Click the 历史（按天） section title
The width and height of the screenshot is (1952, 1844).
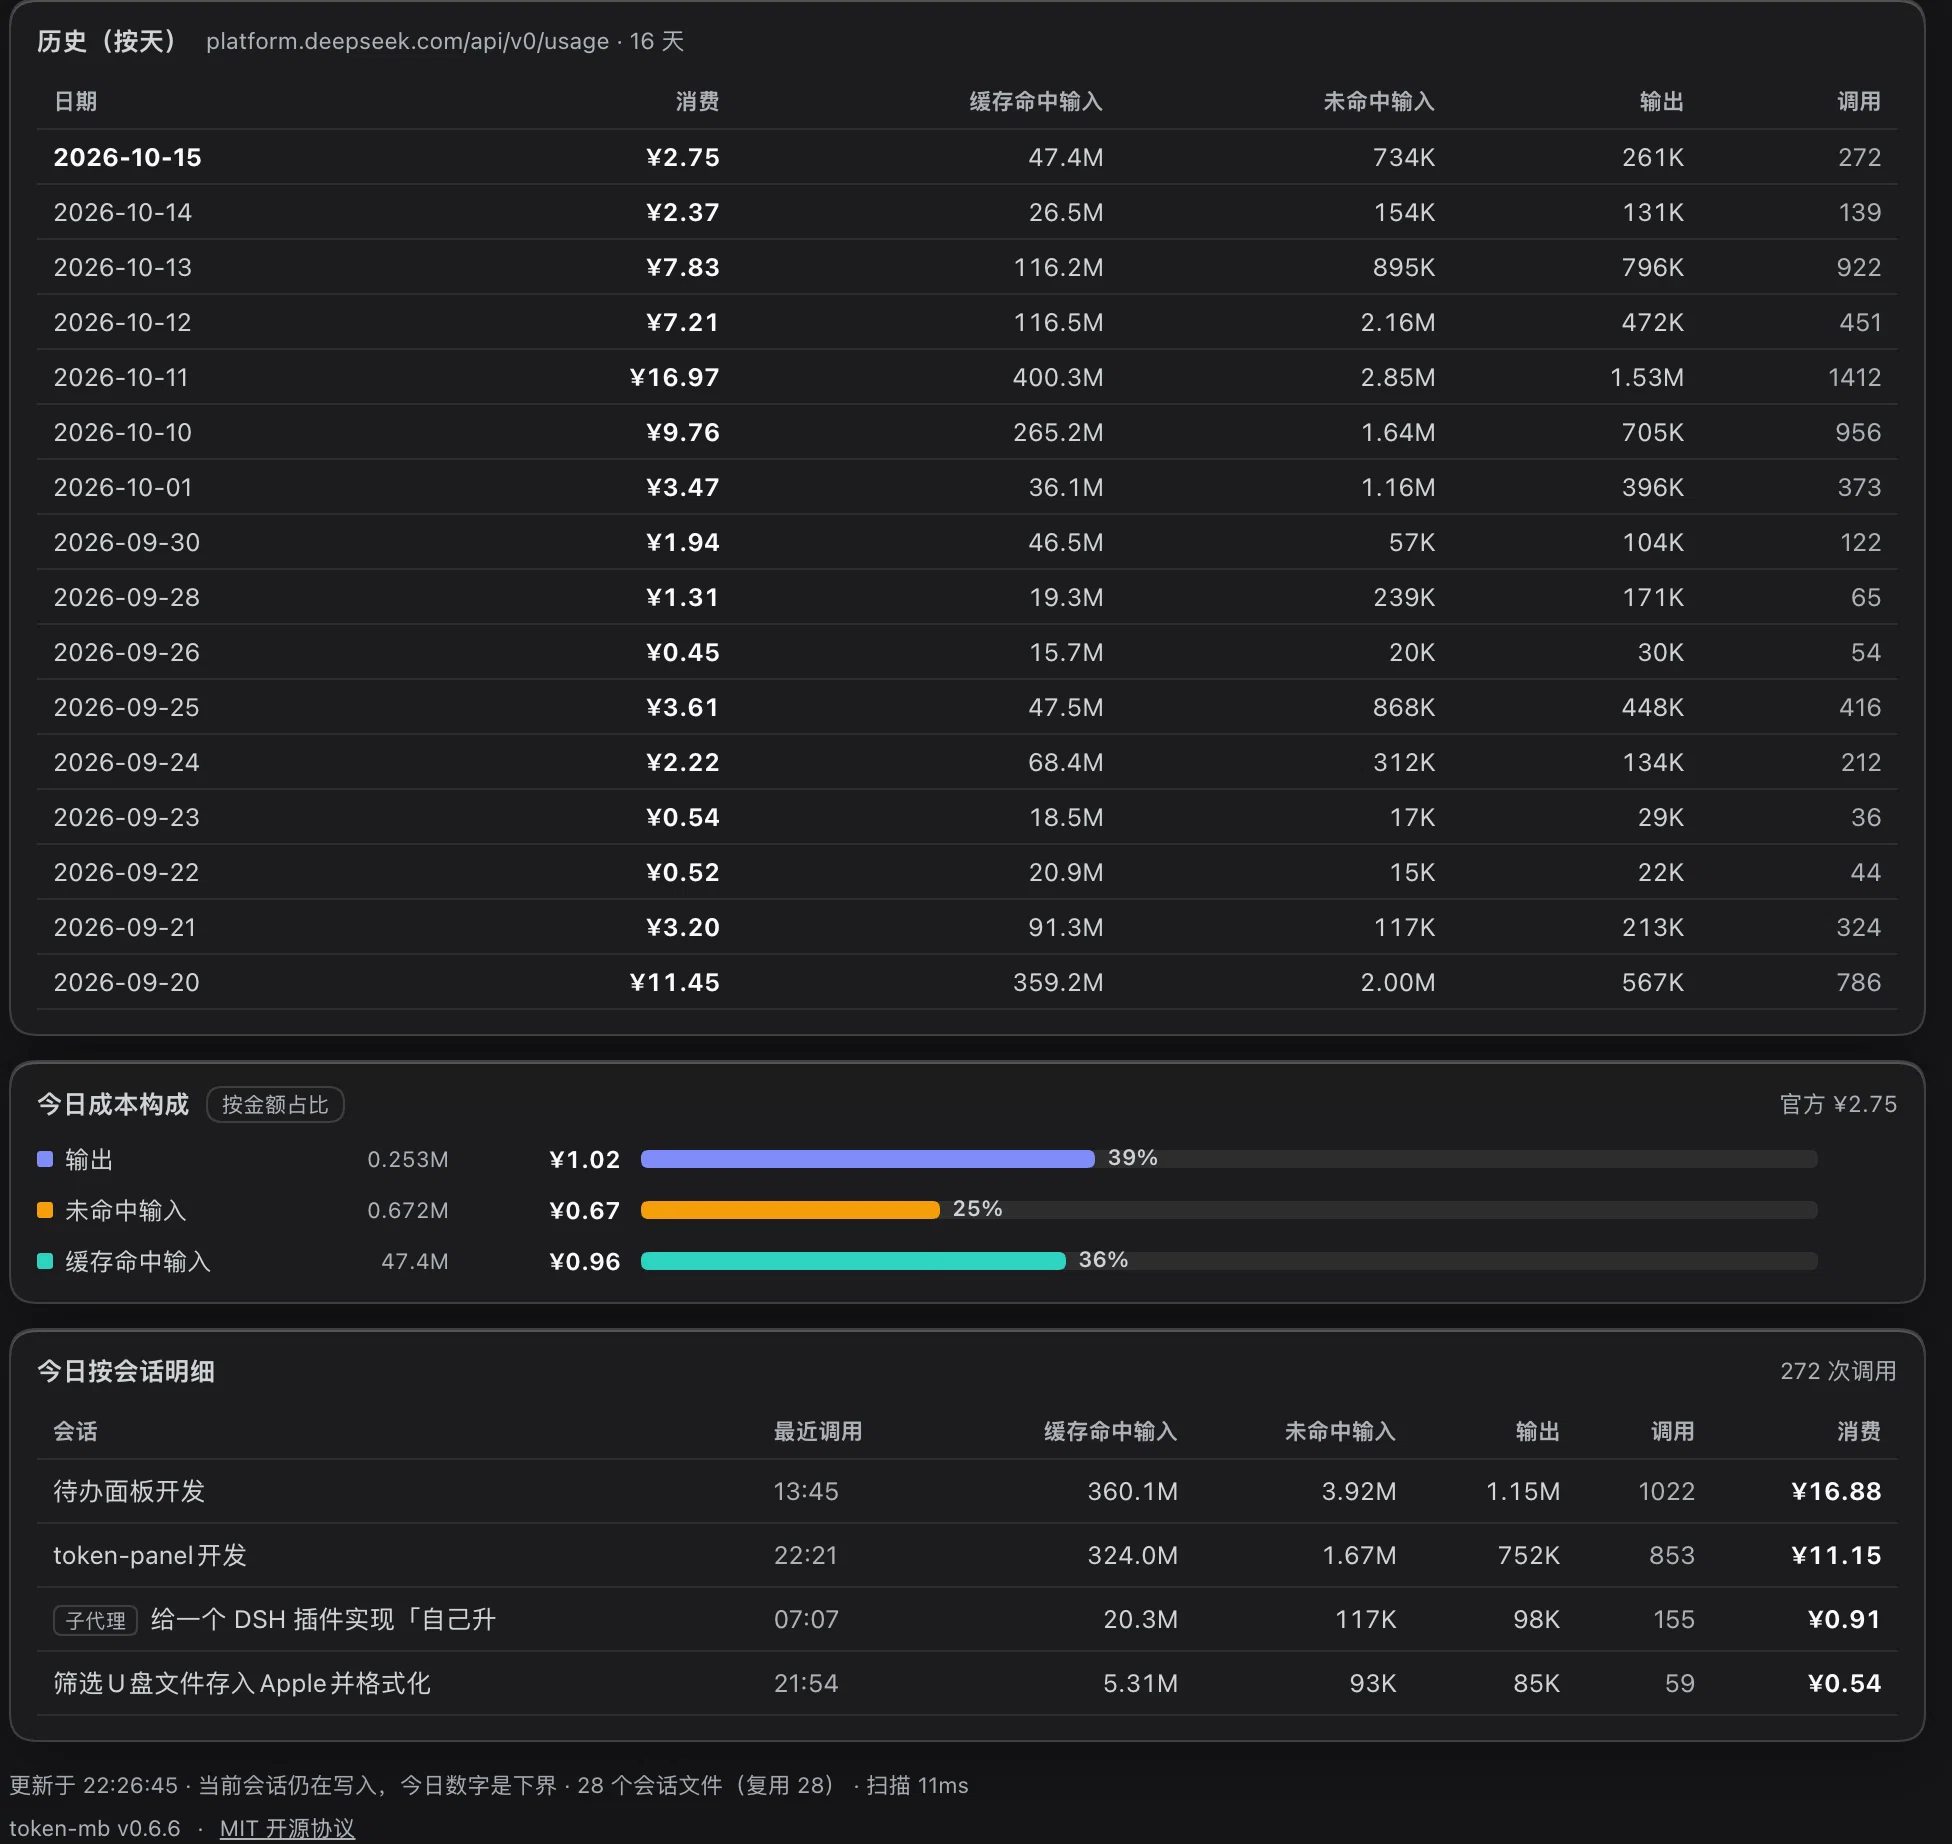tap(108, 41)
